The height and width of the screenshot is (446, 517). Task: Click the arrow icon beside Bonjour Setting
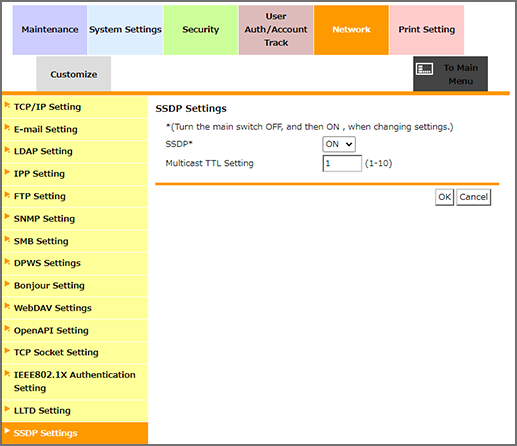(7, 284)
